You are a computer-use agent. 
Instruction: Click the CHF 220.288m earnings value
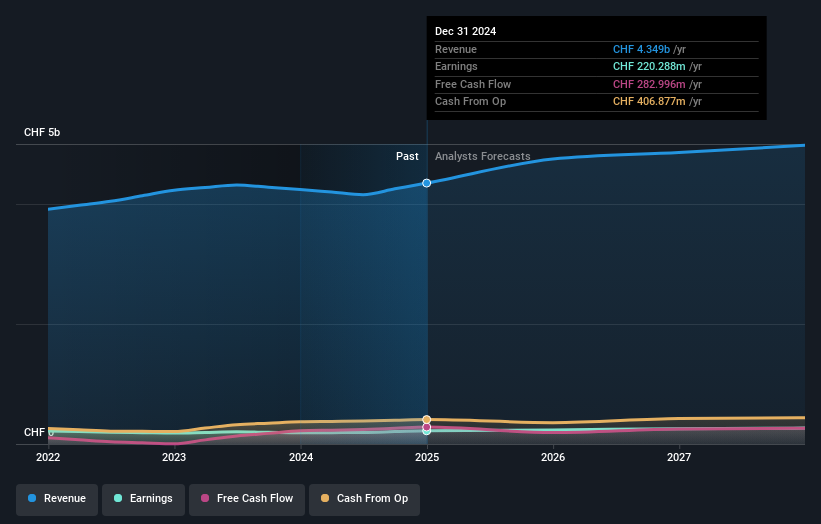[649, 66]
